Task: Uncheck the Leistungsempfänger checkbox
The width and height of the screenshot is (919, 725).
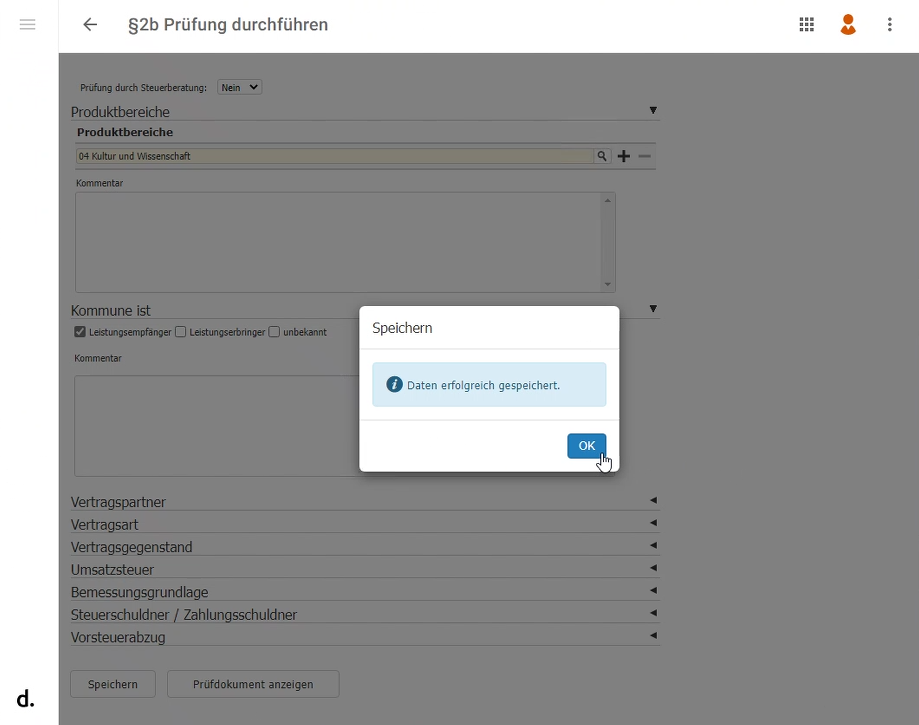Action: (x=80, y=332)
